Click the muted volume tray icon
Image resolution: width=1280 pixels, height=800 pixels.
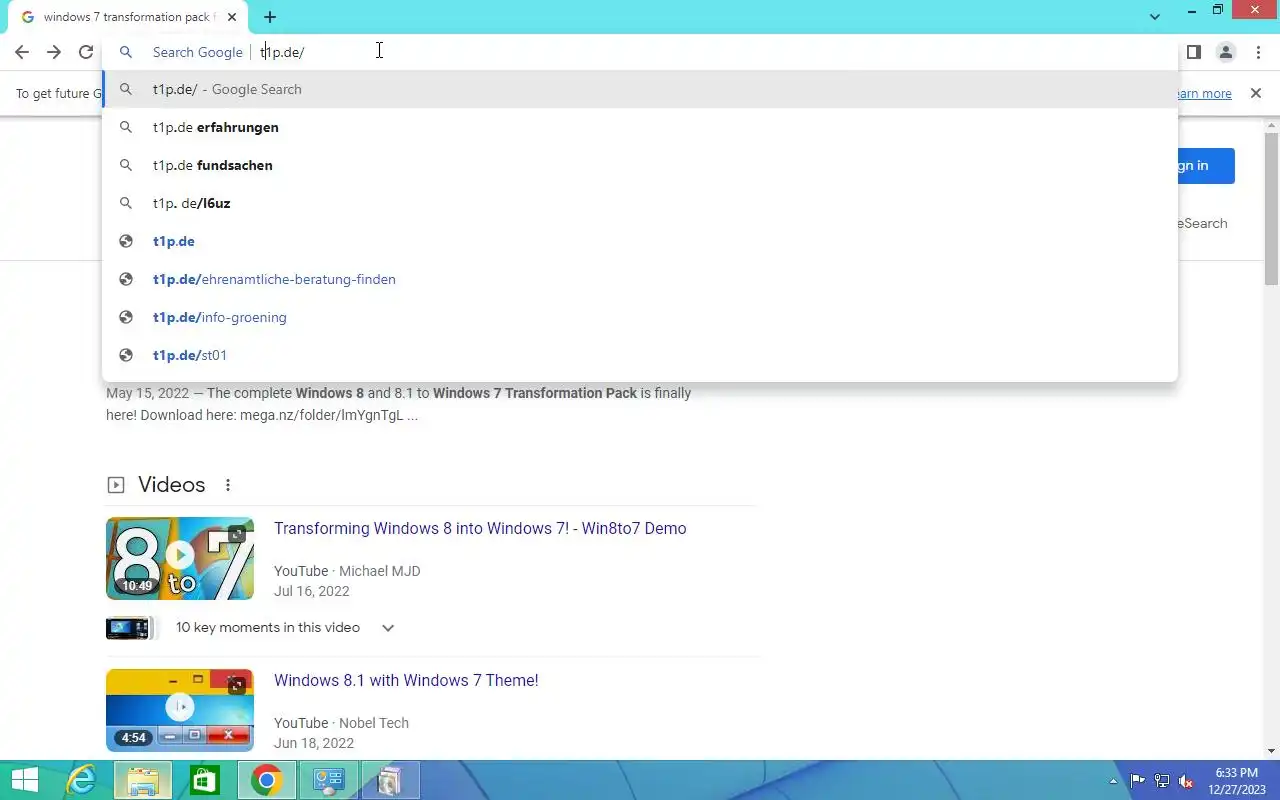(x=1186, y=781)
